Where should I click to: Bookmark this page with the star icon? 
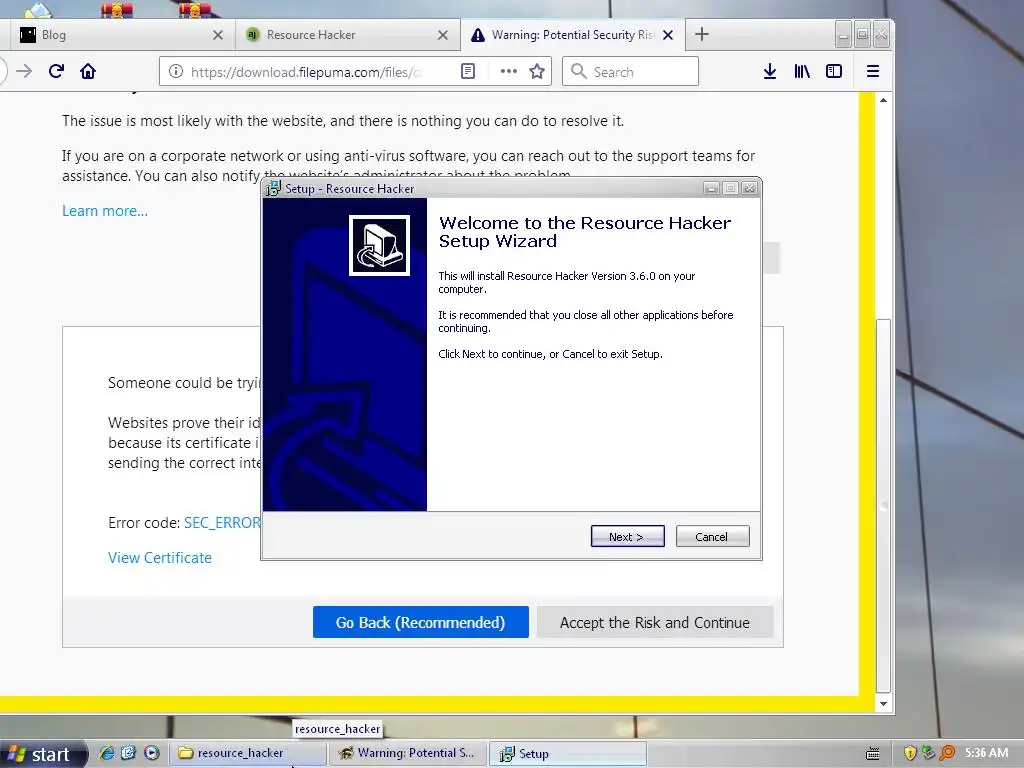click(x=537, y=71)
